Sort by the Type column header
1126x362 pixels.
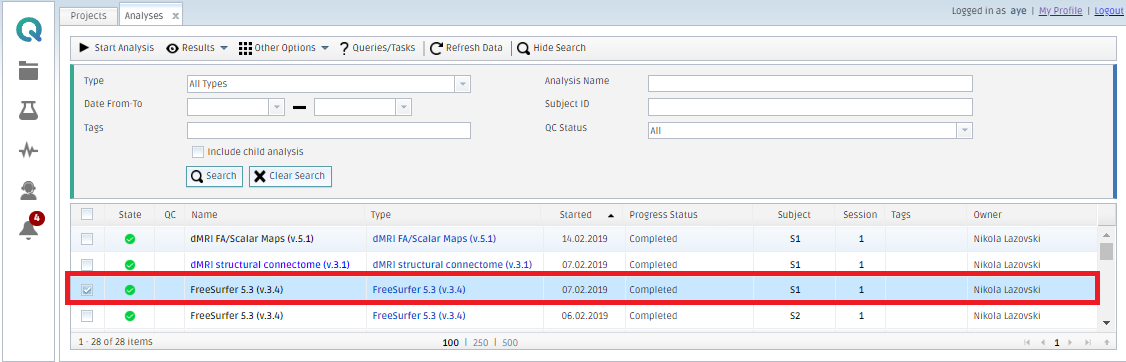tap(381, 215)
